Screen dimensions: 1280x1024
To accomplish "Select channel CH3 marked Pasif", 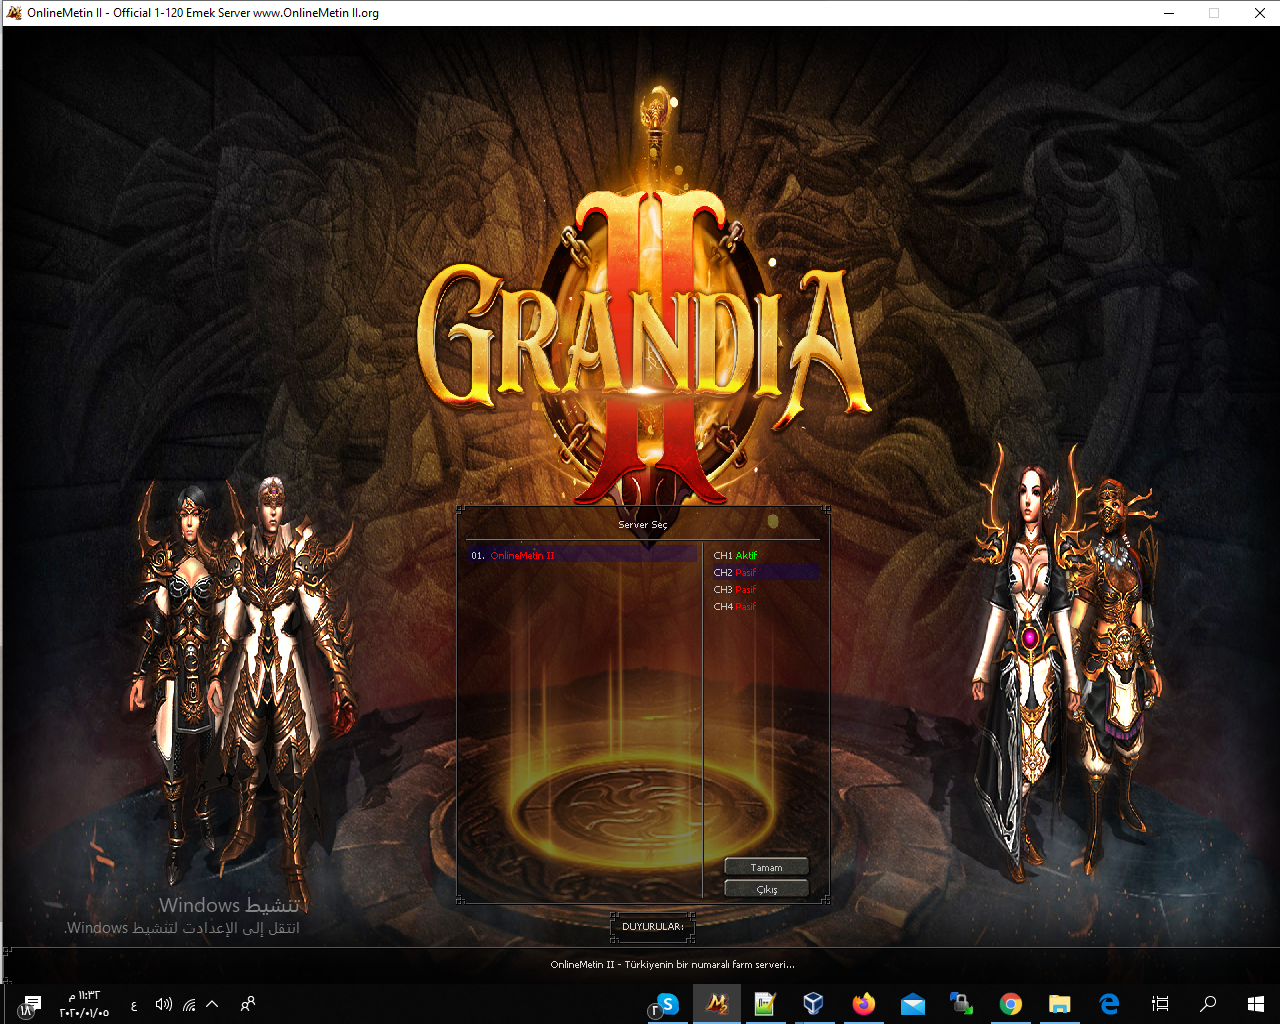I will click(765, 589).
